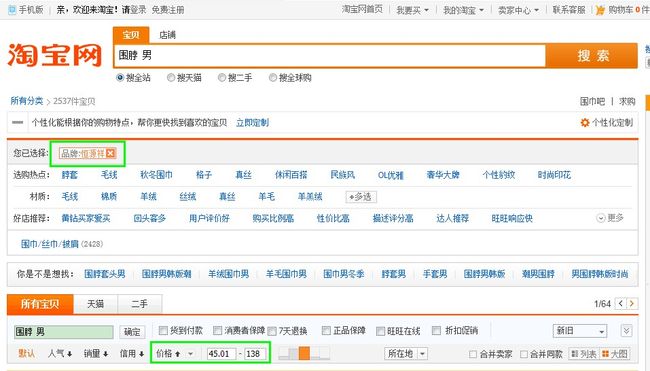Open the 立即定制 link
The width and height of the screenshot is (650, 371).
point(252,123)
